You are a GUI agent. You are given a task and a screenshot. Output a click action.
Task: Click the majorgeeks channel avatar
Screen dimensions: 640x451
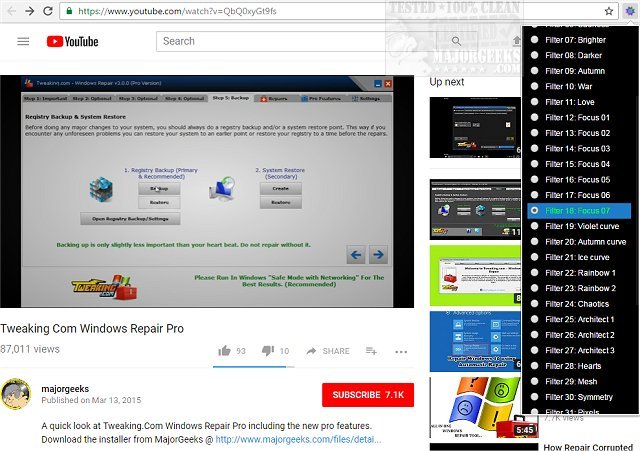coord(16,394)
